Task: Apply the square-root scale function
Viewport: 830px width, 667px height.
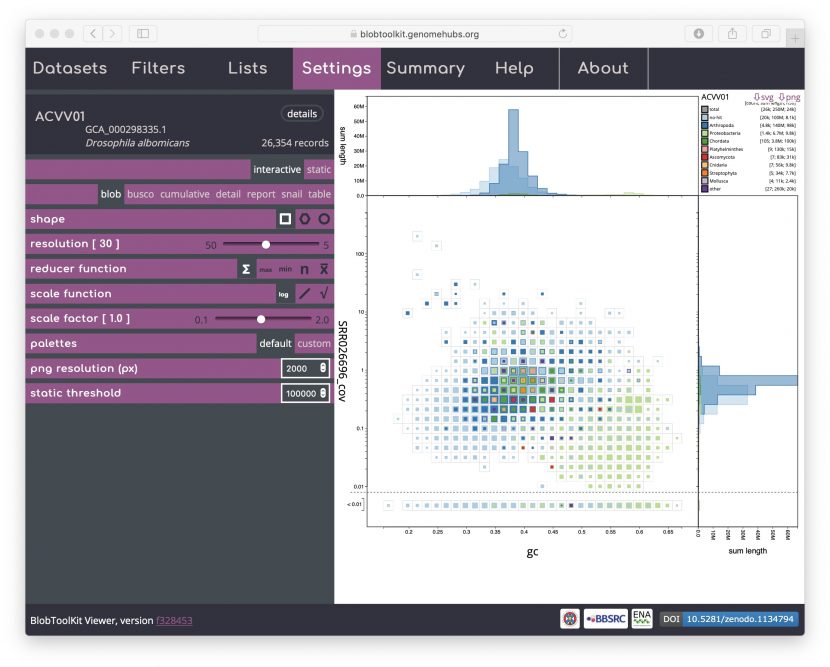Action: click(x=322, y=293)
